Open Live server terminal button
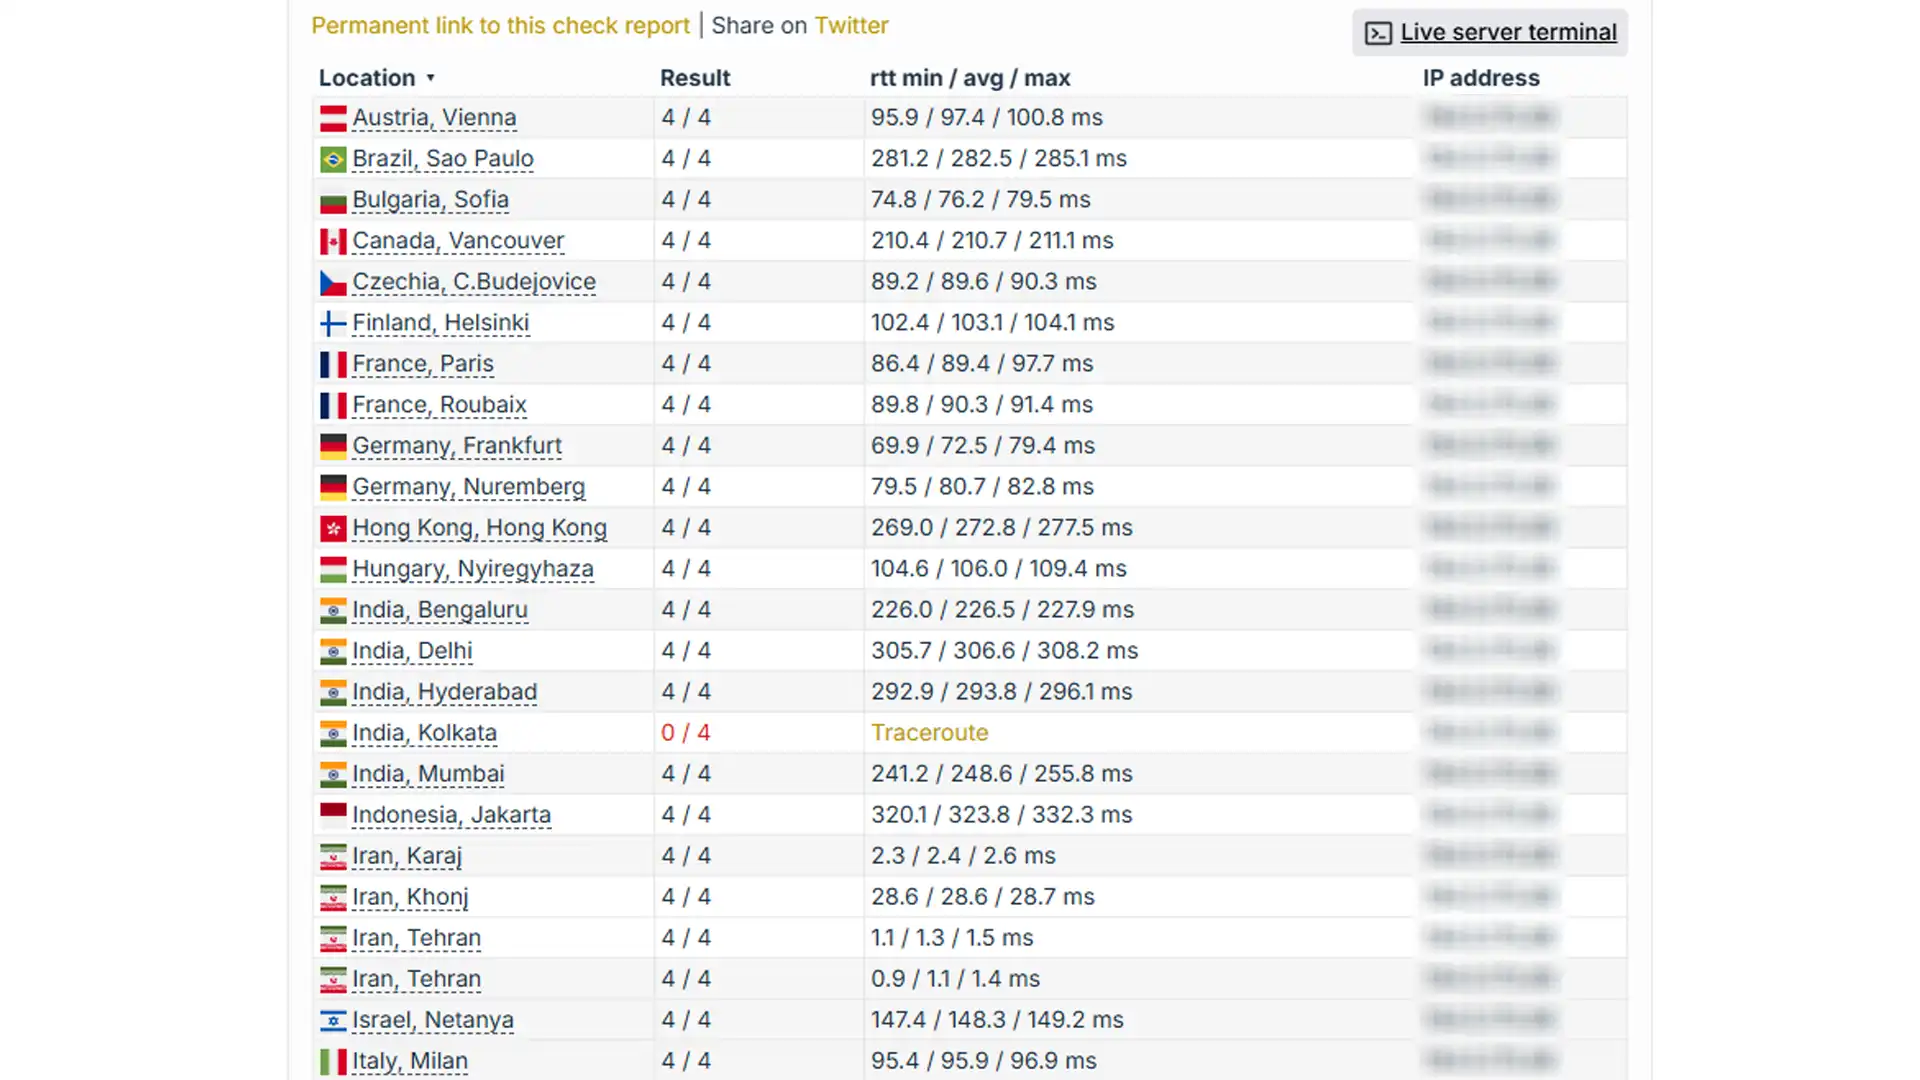Image resolution: width=1920 pixels, height=1080 pixels. point(1507,32)
